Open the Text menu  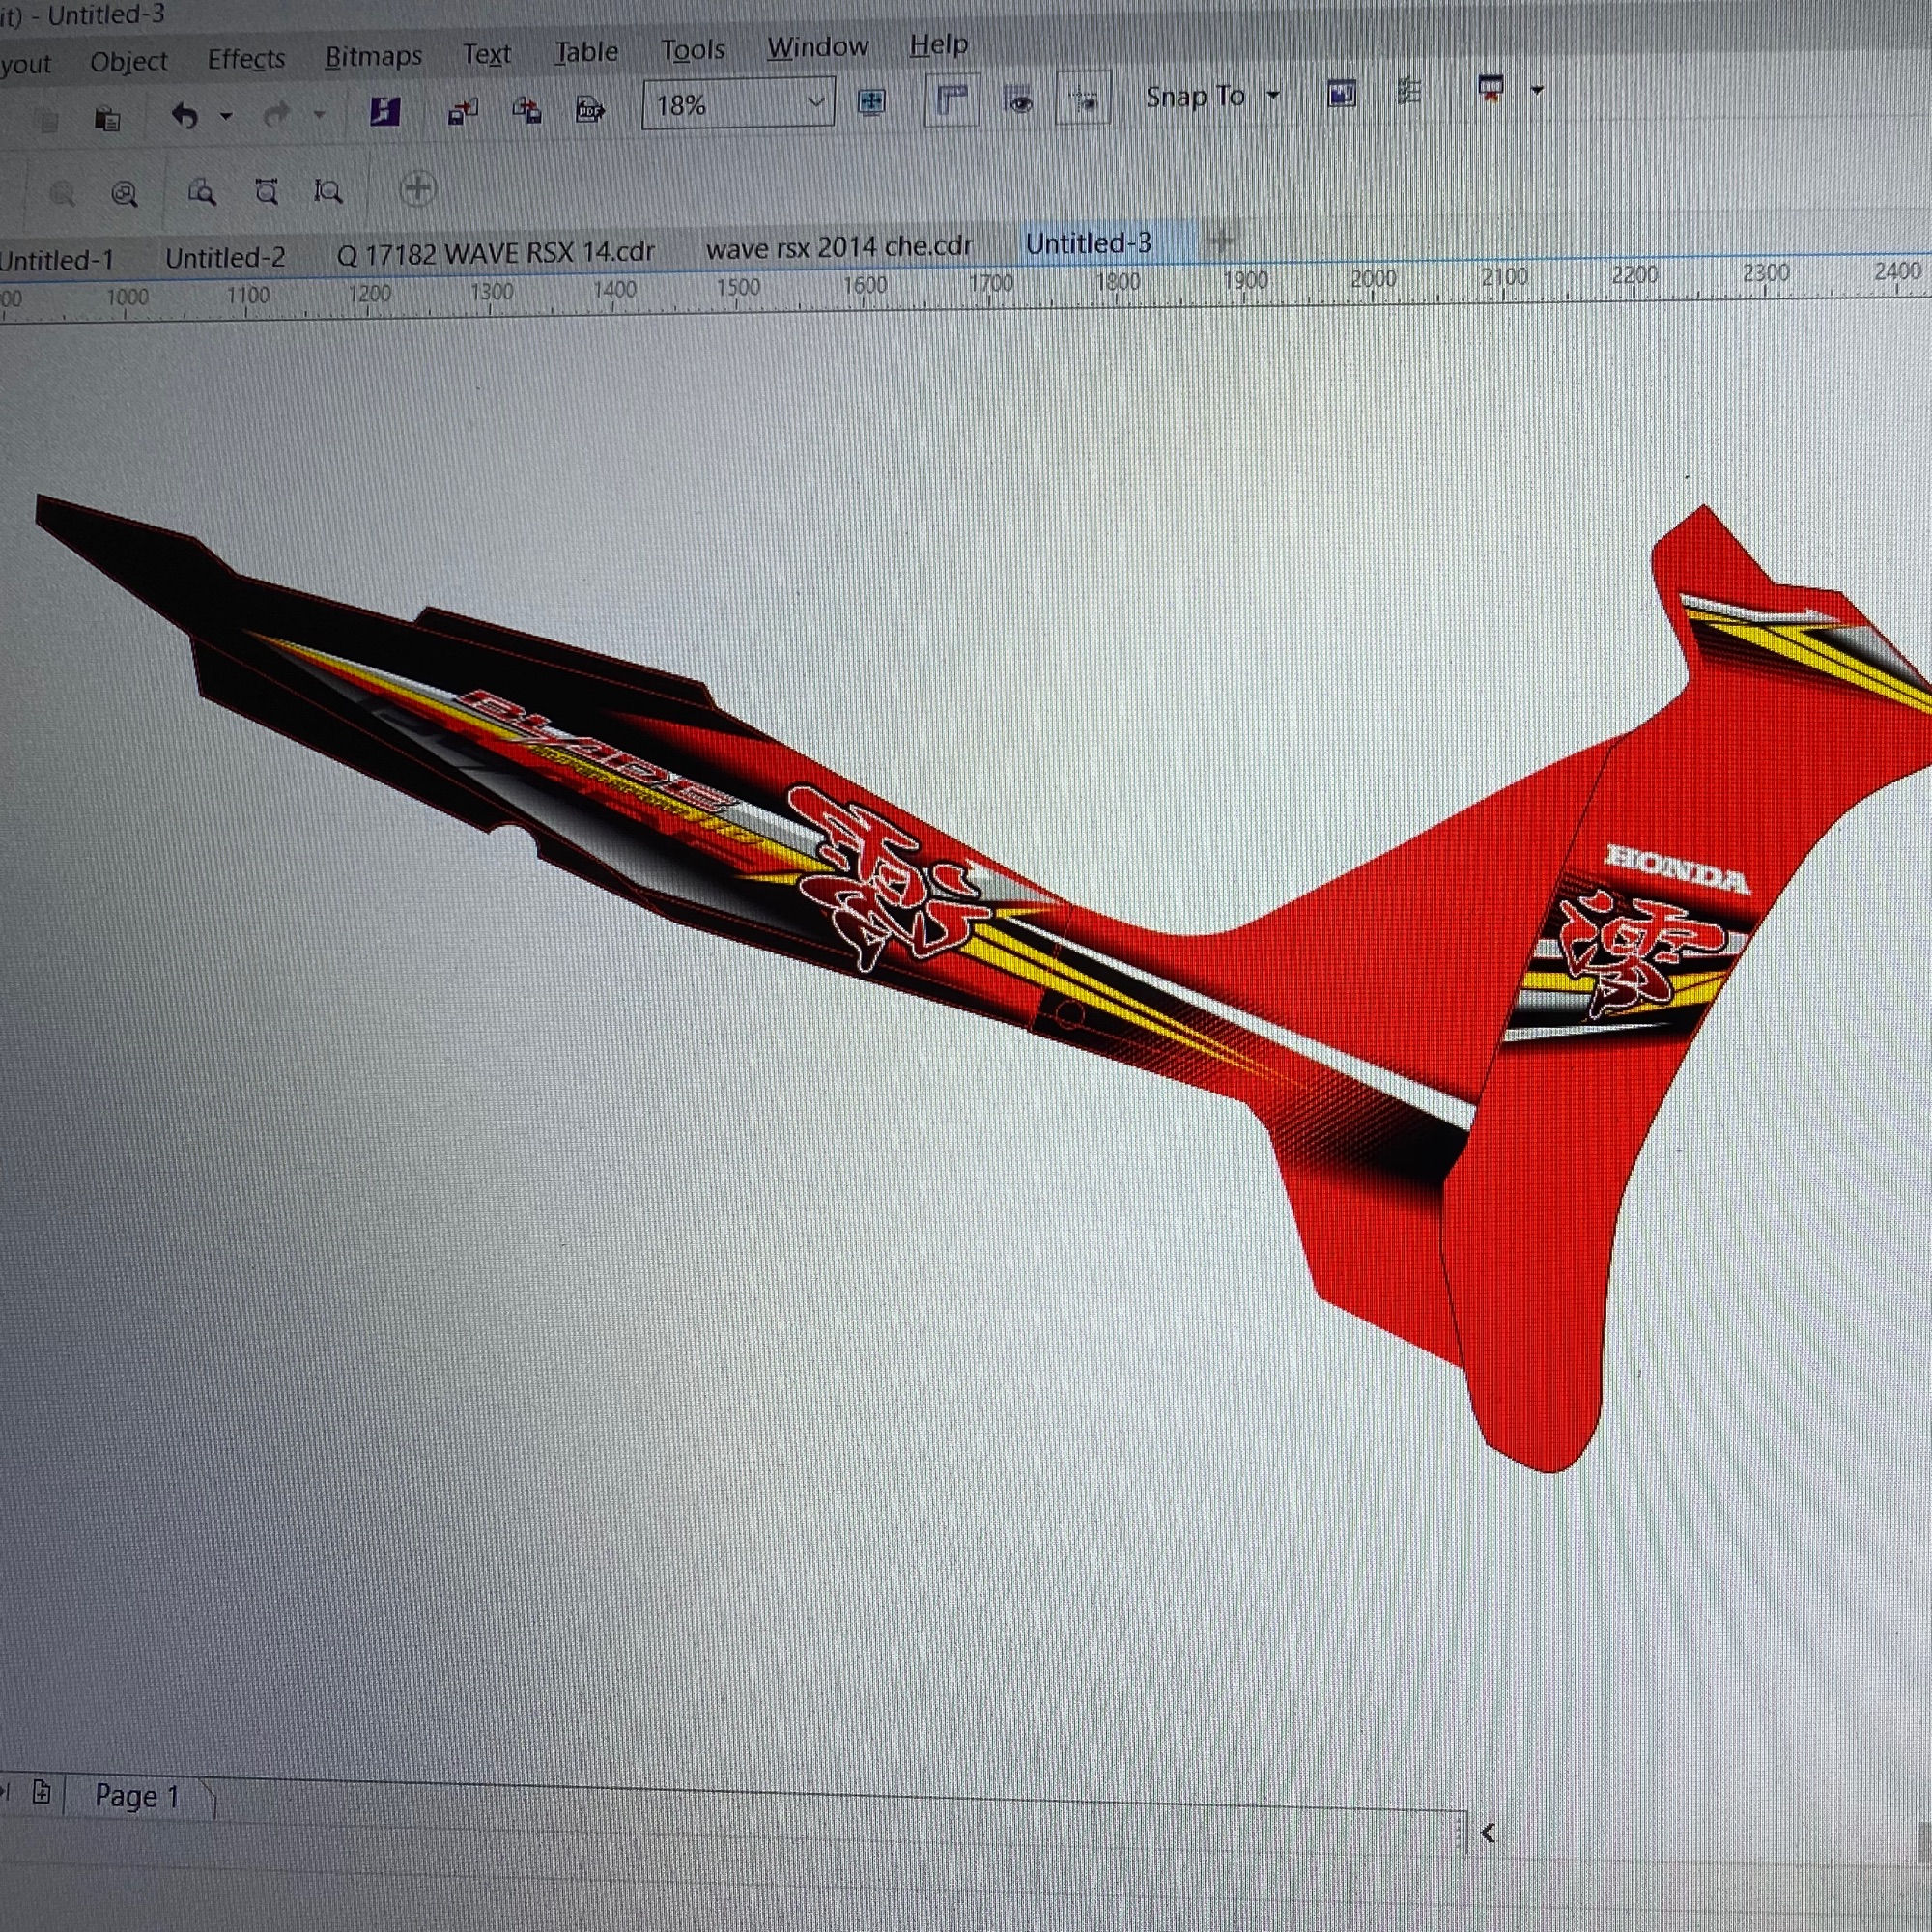click(x=487, y=54)
